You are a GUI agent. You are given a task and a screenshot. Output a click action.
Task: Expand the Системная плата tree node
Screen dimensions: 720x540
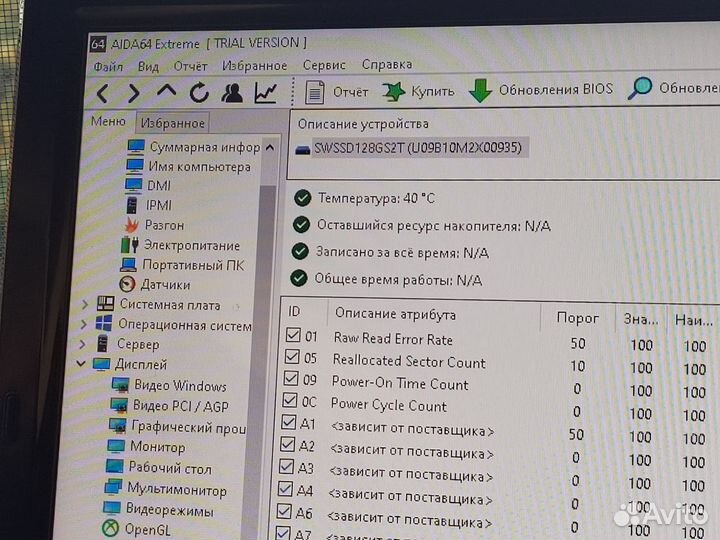[84, 304]
